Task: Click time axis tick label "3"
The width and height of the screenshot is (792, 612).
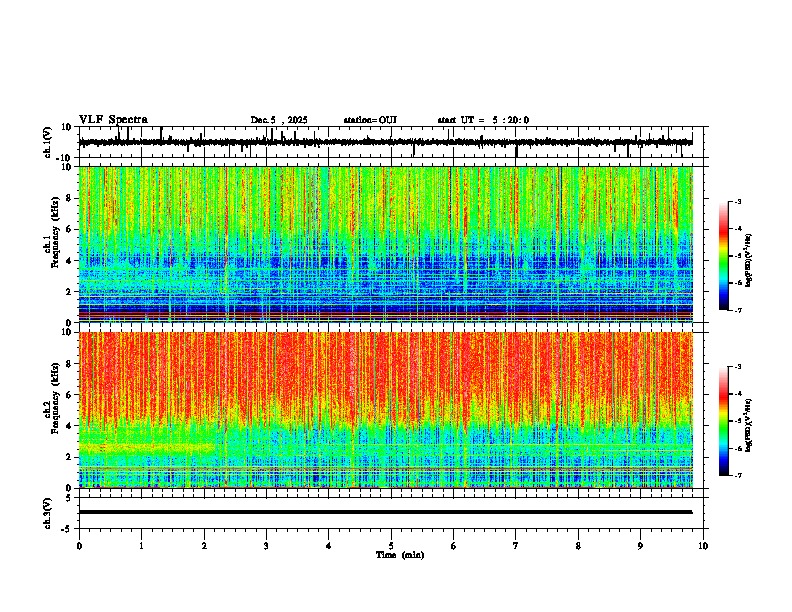Action: pos(266,546)
